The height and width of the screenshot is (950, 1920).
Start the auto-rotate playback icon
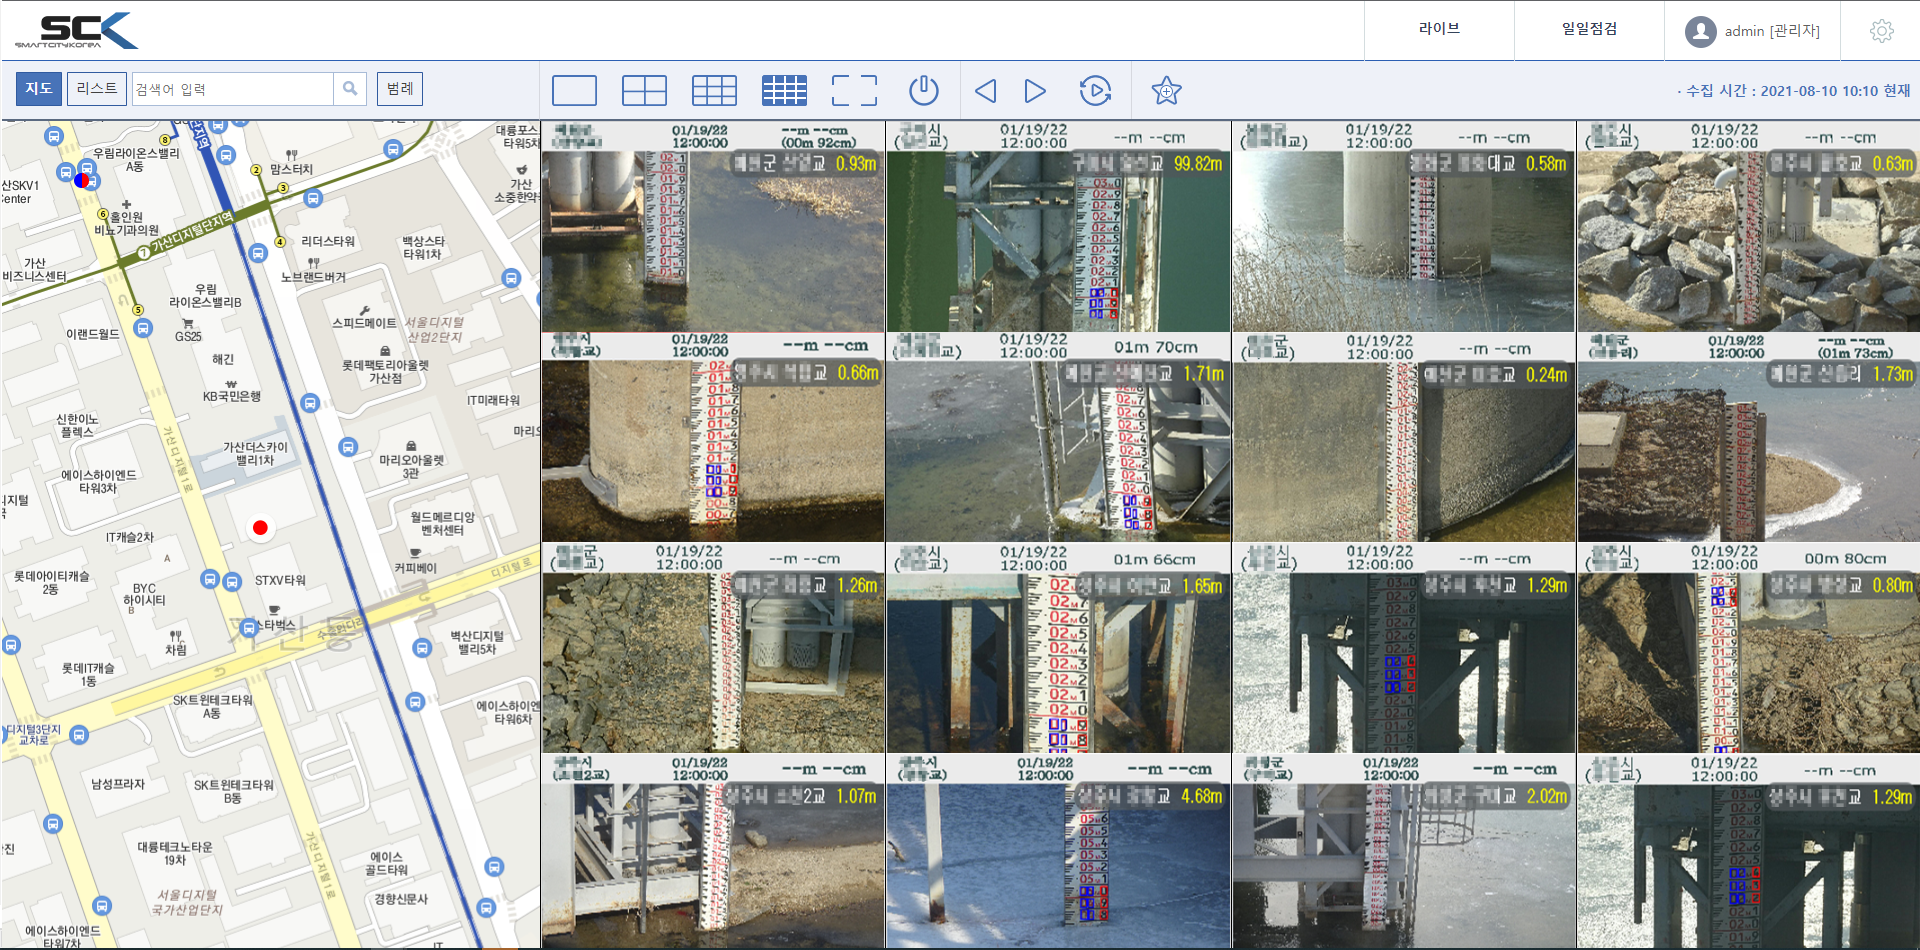pyautogui.click(x=1095, y=91)
